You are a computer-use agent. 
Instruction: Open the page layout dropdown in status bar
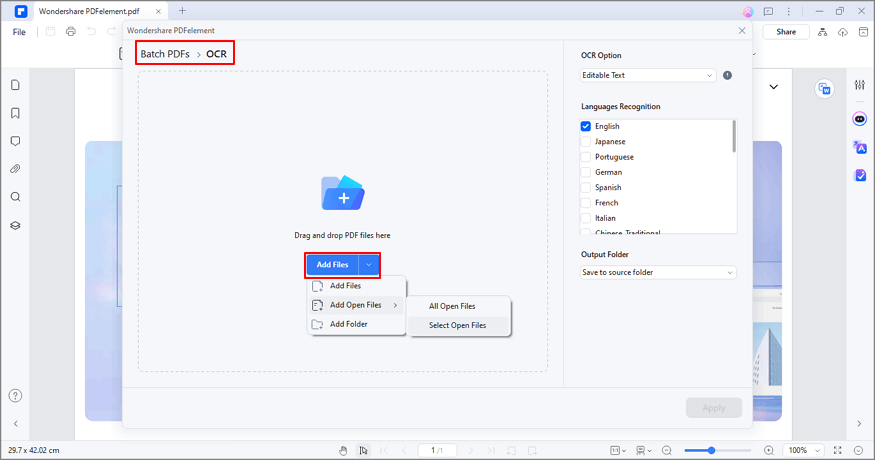click(618, 451)
